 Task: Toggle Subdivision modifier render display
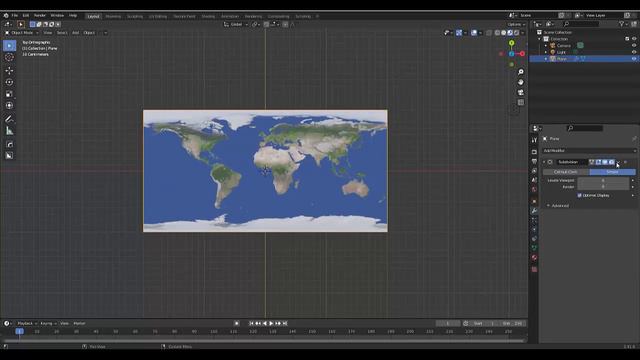(x=611, y=162)
